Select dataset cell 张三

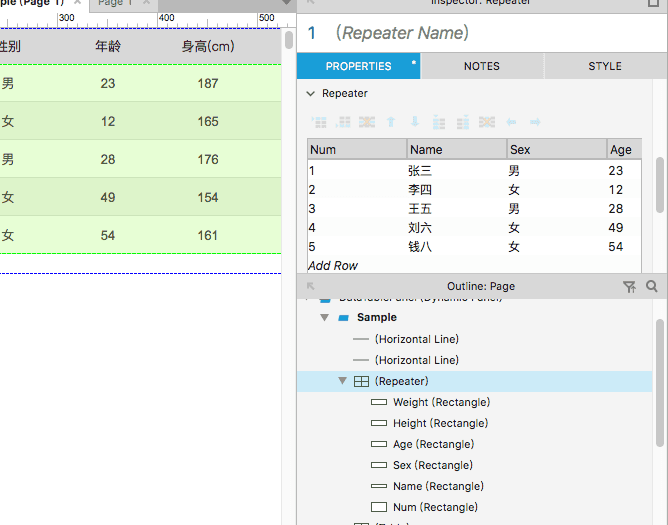point(420,171)
